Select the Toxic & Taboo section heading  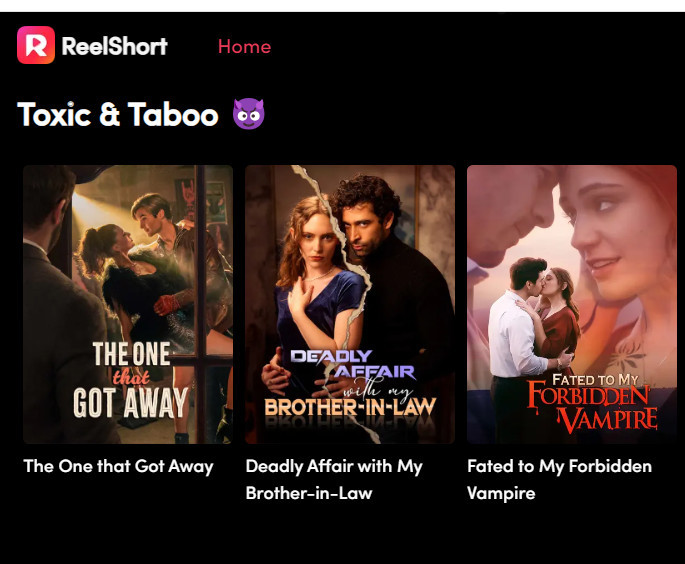pyautogui.click(x=118, y=114)
